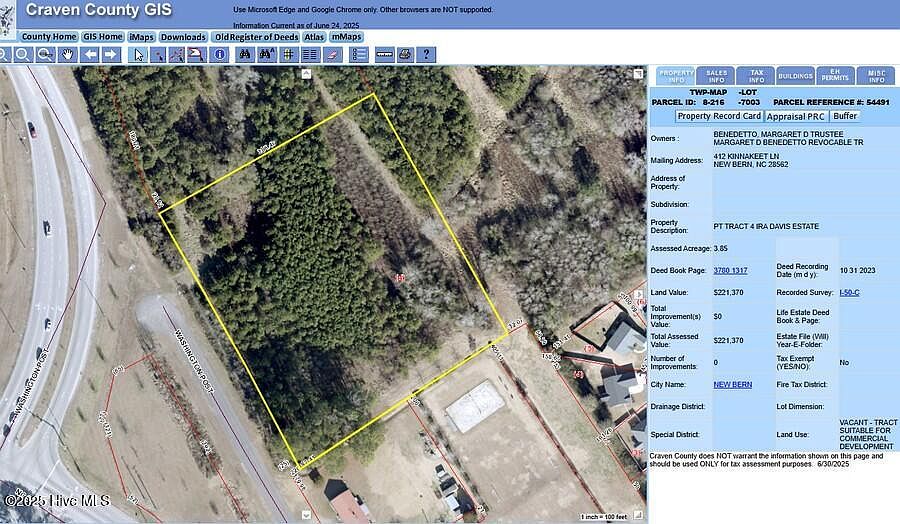Click the grid hash icon
Viewport: 900px width, 524px height.
click(x=288, y=55)
